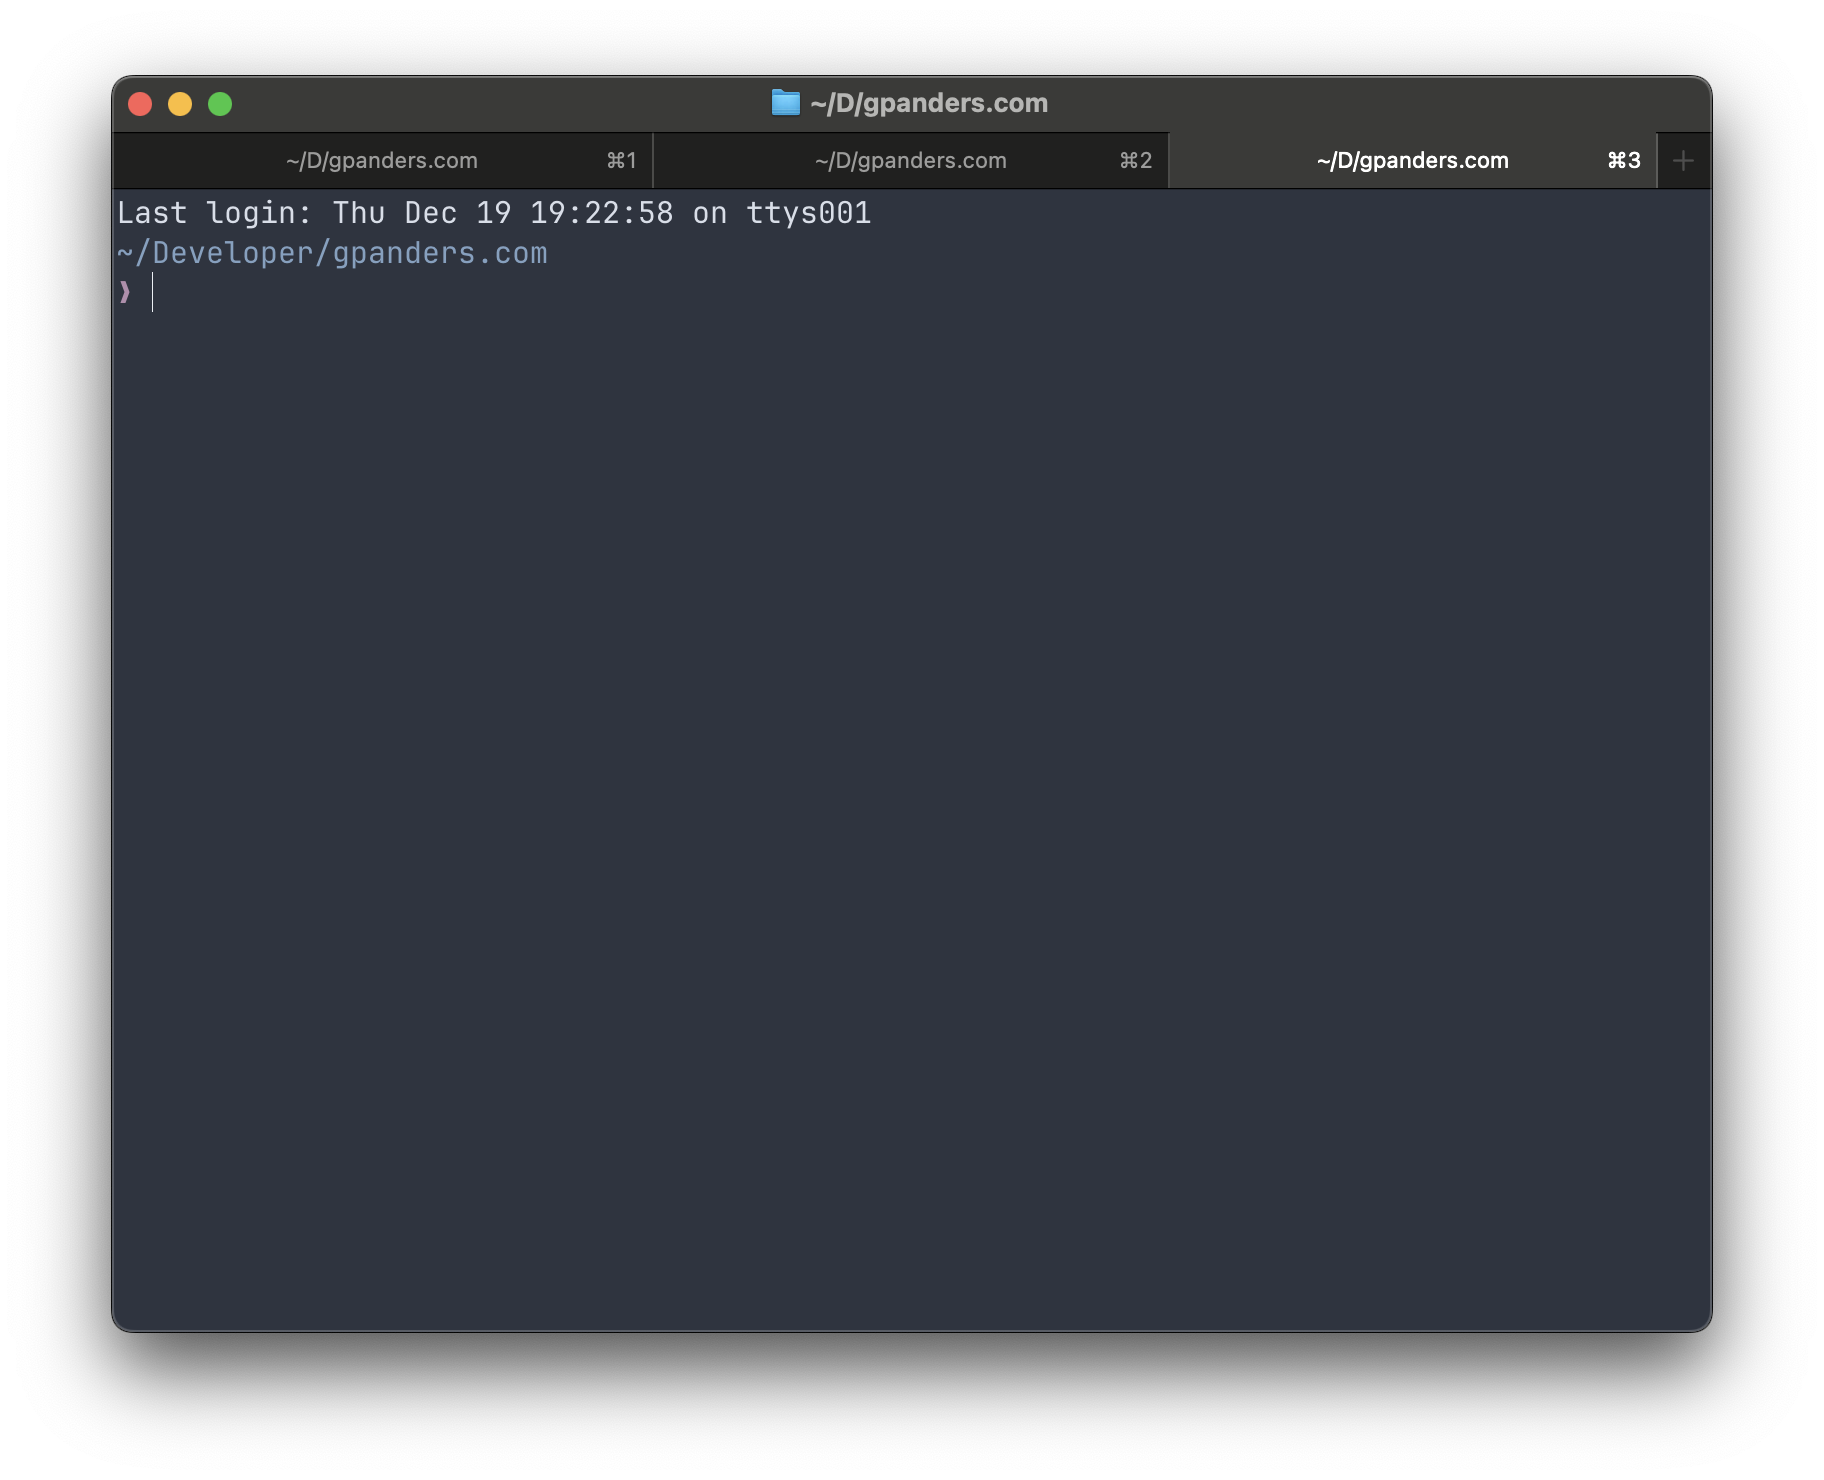Click the ⌘2 shortcut badge on the second tab
Screen dimensions: 1824x1480
pyautogui.click(x=1135, y=161)
